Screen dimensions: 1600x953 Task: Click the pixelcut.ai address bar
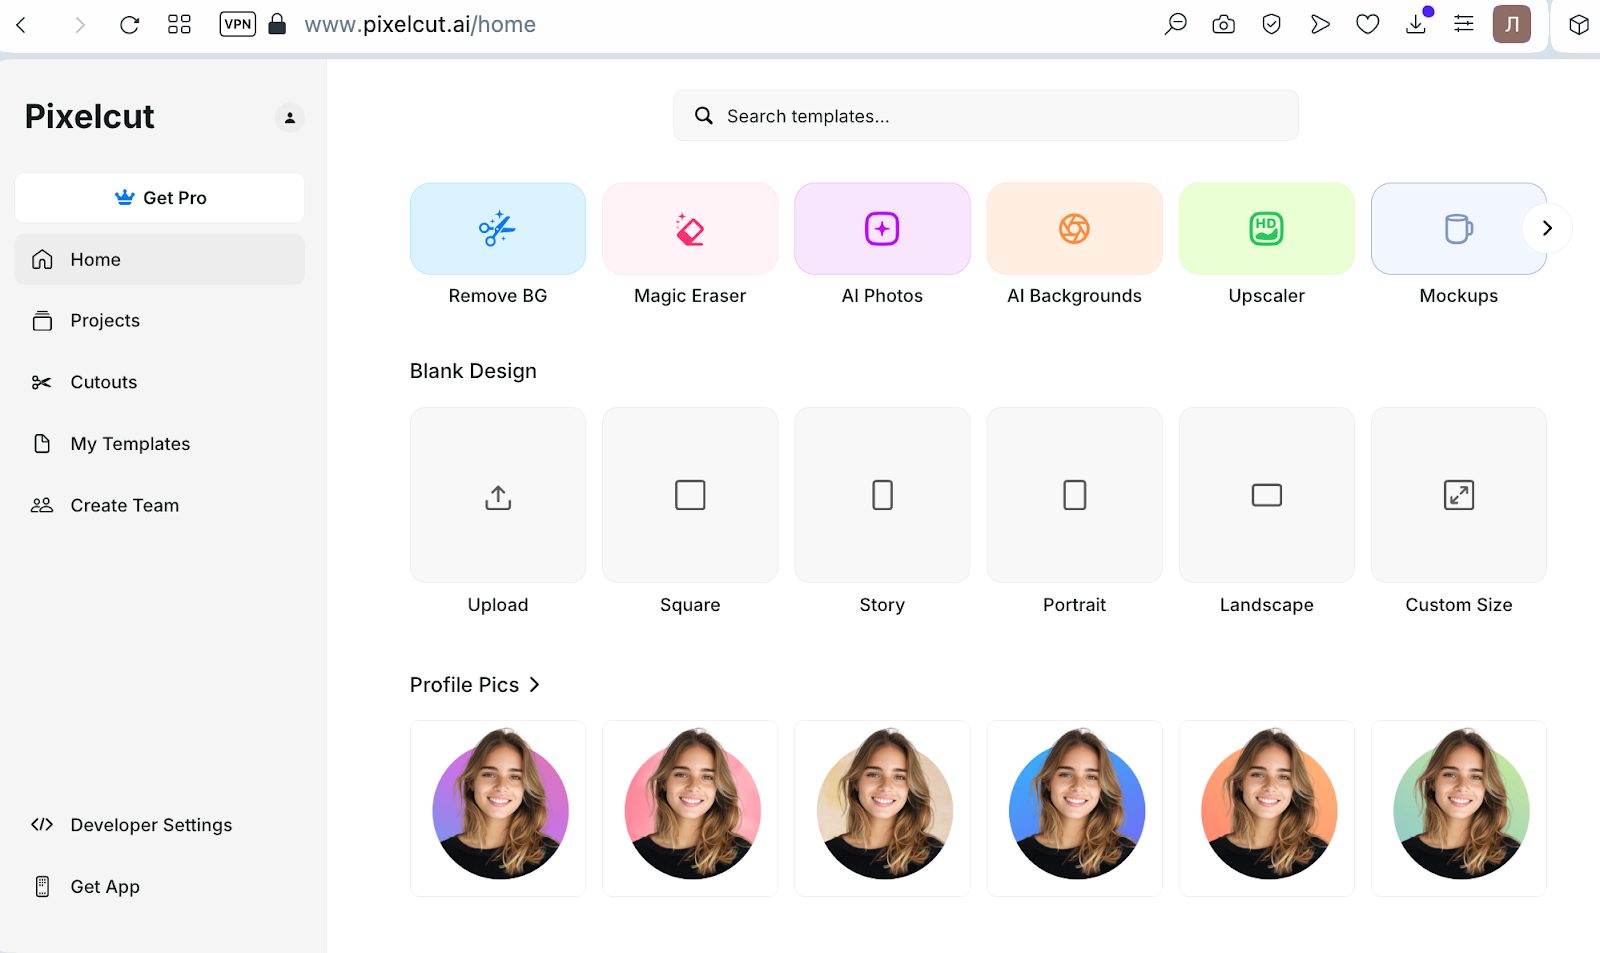click(420, 25)
